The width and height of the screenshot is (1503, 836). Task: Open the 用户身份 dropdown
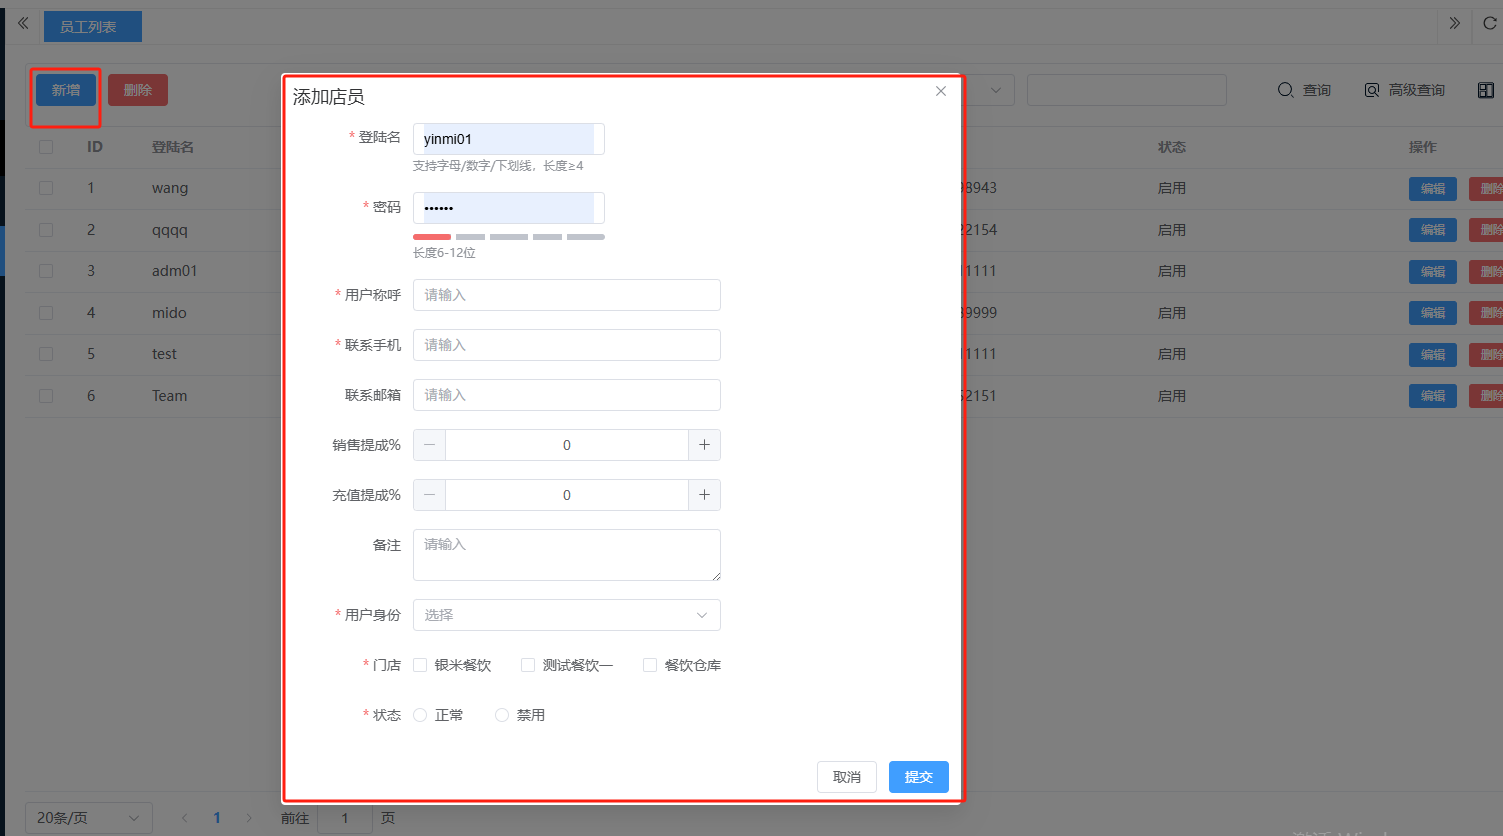pos(566,615)
